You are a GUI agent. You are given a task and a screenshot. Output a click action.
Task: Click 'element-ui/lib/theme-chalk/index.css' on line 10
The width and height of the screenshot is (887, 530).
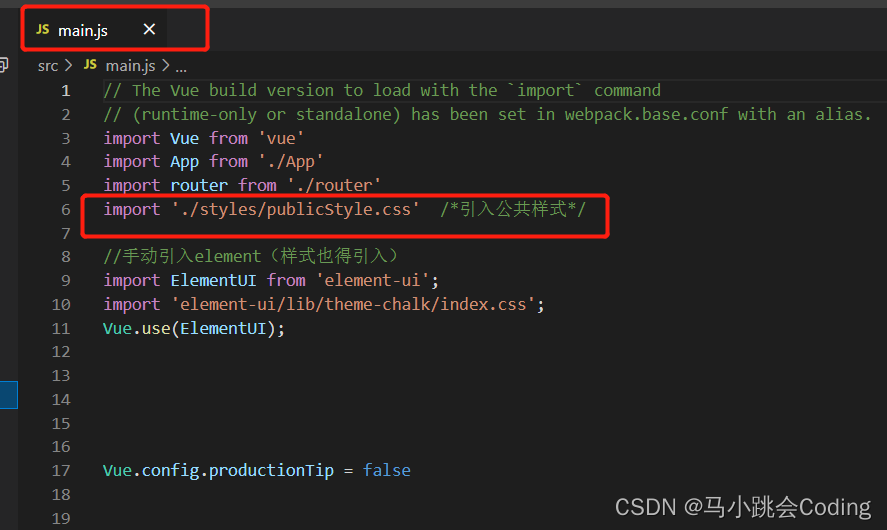tap(354, 304)
